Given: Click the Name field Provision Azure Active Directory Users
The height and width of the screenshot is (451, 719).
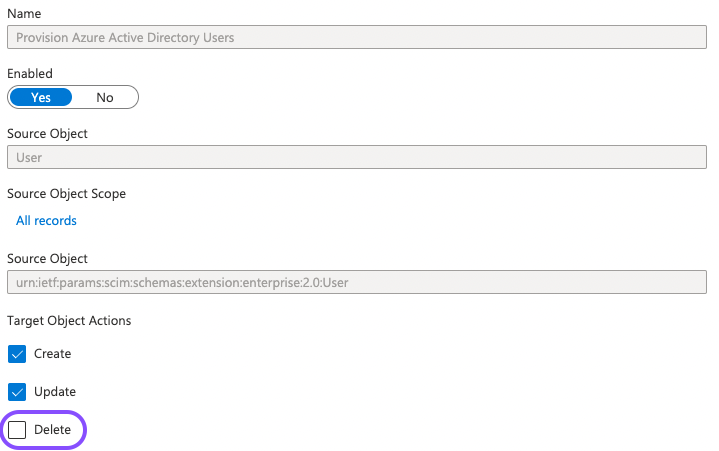Looking at the screenshot, I should (x=357, y=37).
